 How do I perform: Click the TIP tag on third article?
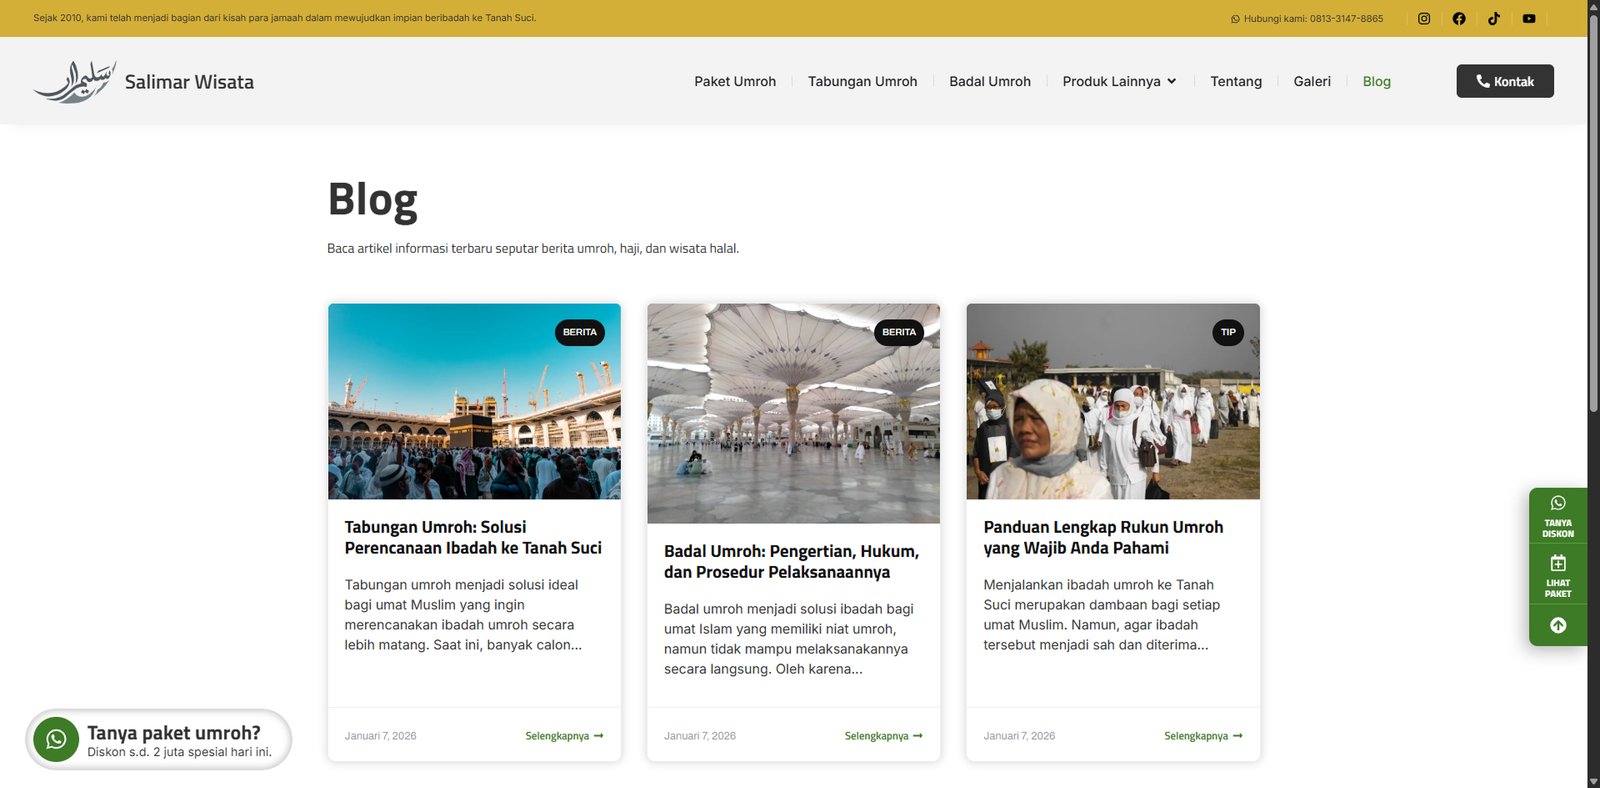pos(1228,332)
